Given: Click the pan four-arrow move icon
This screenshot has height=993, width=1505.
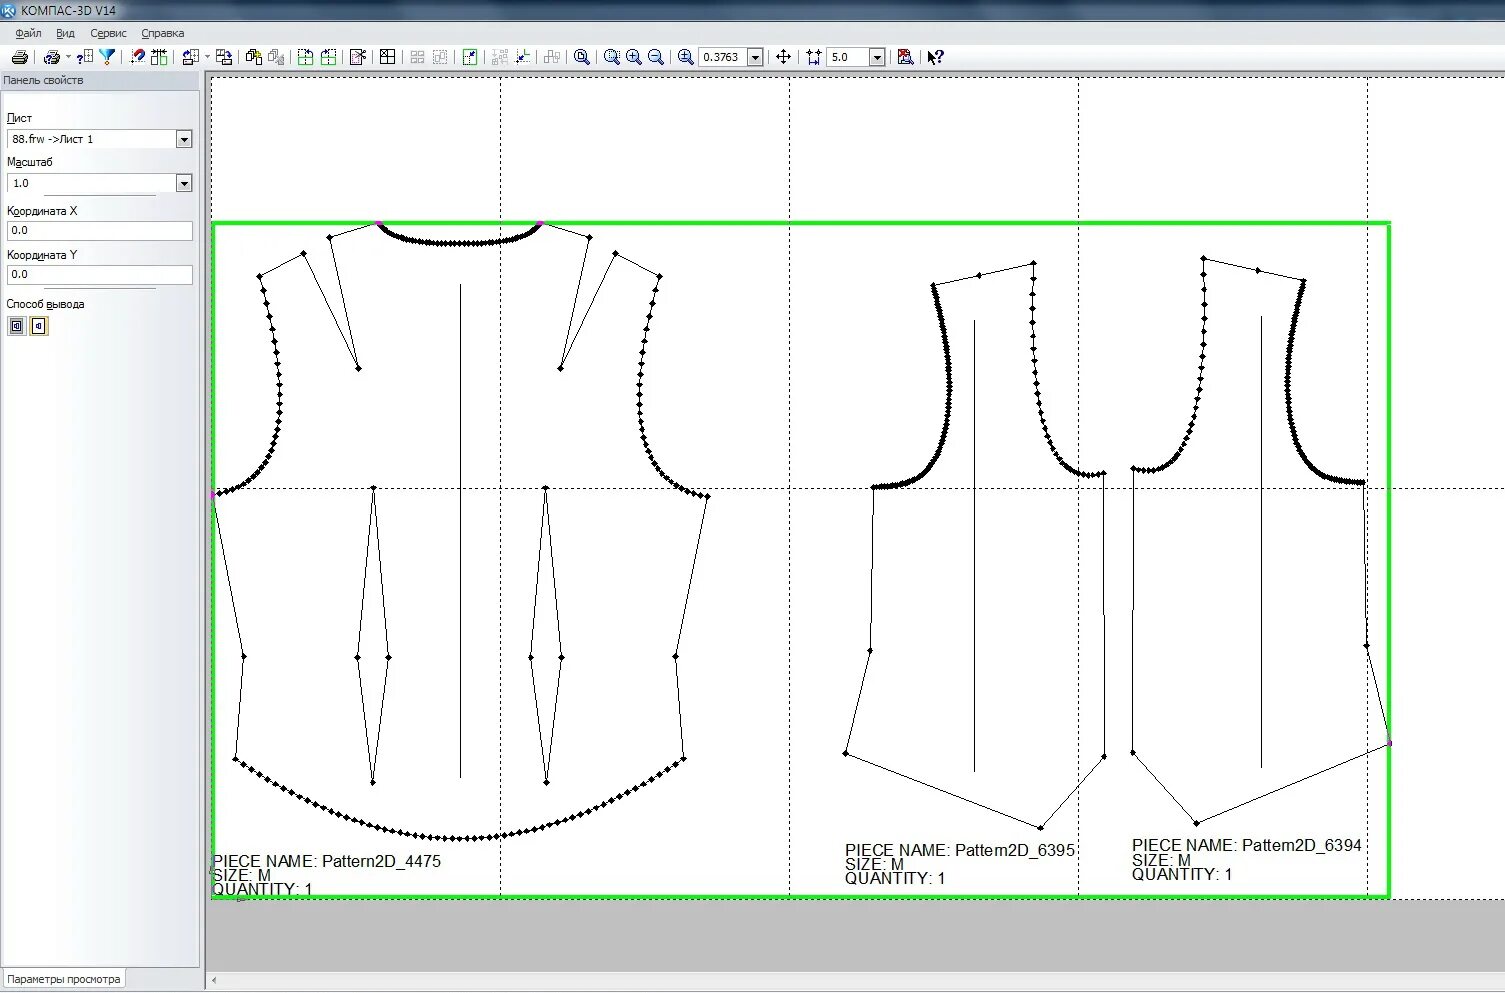Looking at the screenshot, I should click(x=783, y=57).
